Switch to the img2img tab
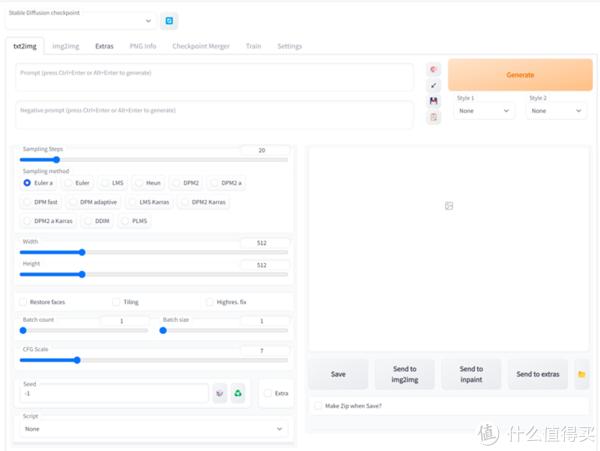Image resolution: width=600 pixels, height=451 pixels. click(x=65, y=46)
